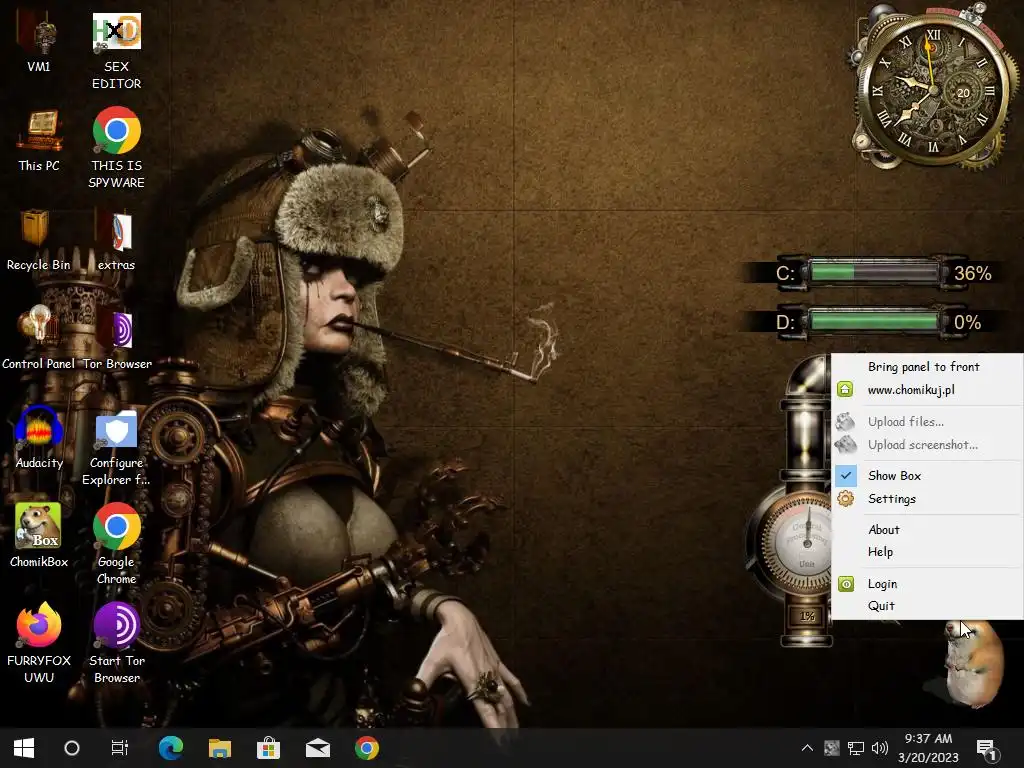1024x768 pixels.
Task: Open www.chomikuj.pl menu entry
Action: [927, 390]
